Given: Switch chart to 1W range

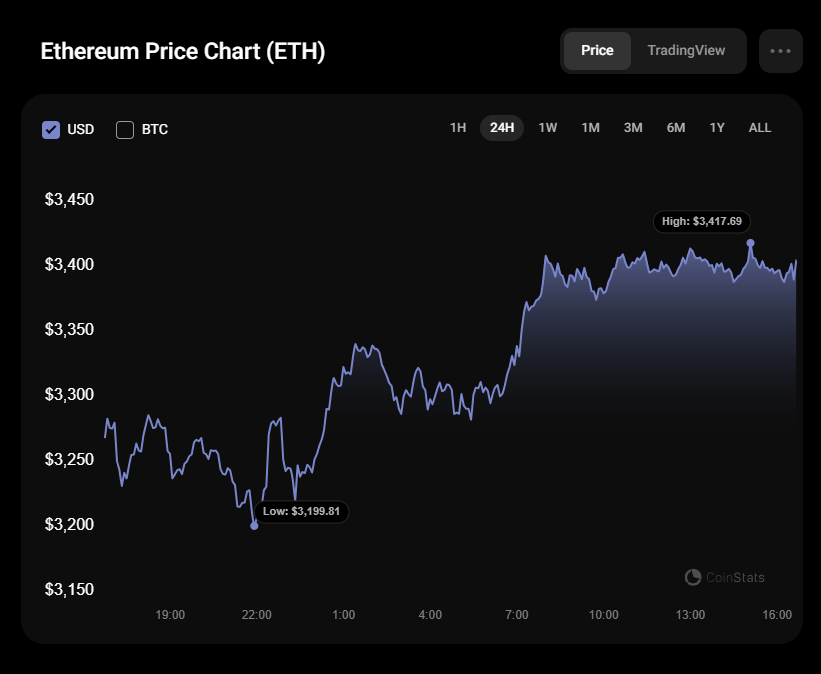Looking at the screenshot, I should point(547,128).
